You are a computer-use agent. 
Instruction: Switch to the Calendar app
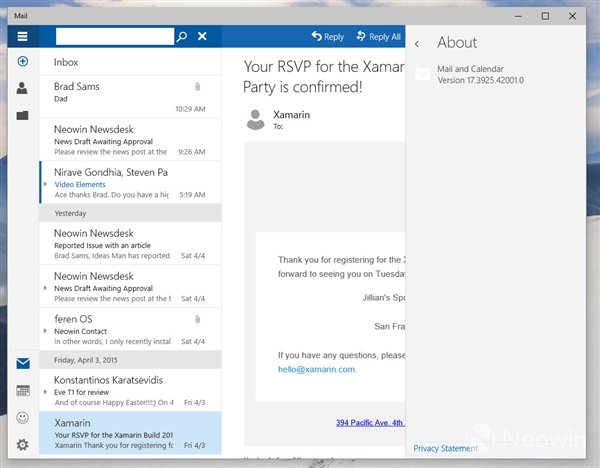click(22, 391)
